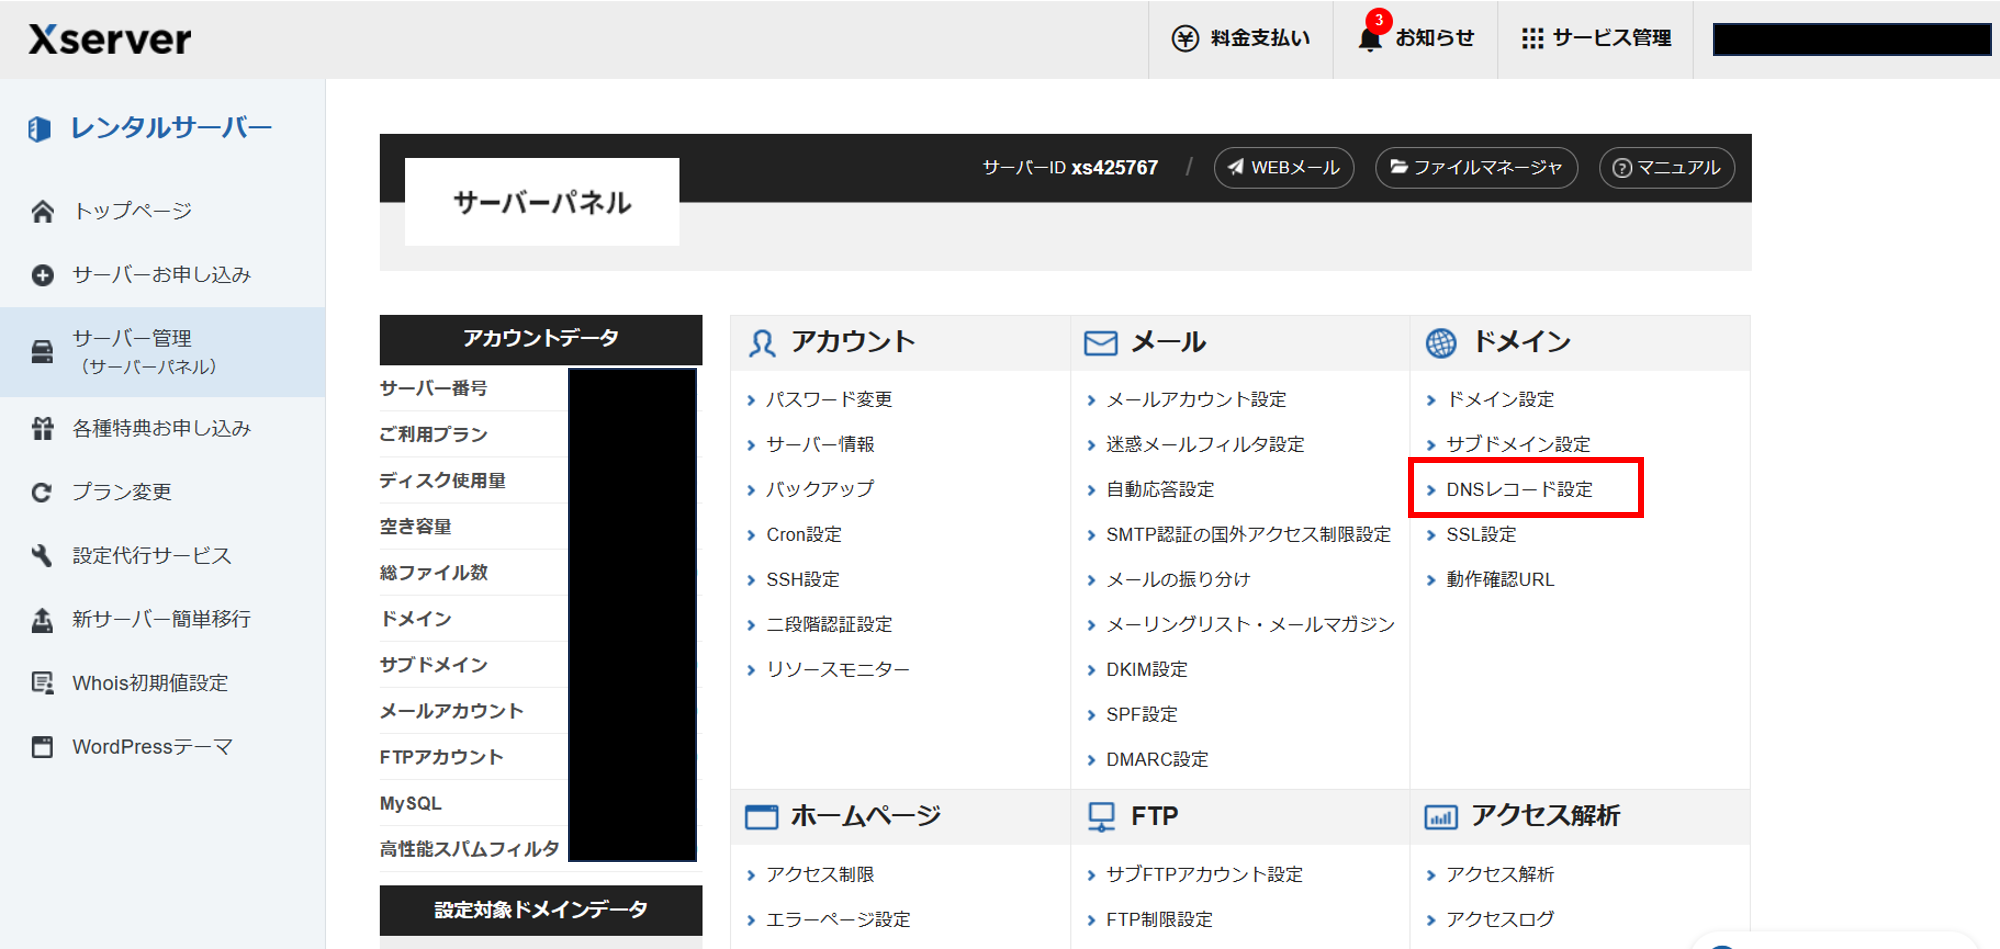Open 新サーバー簡単移行 in sidebar
Viewport: 2000px width, 949px height.
coord(162,620)
